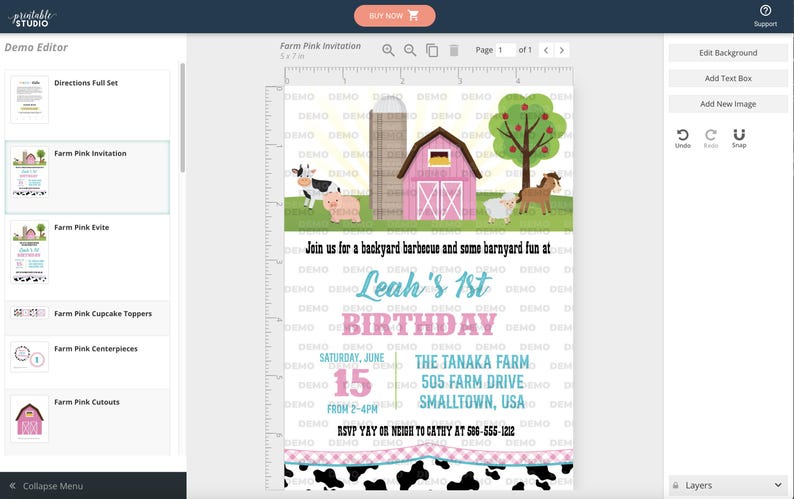Expand the Layers panel chevron
Screen dimensions: 794x499
click(x=778, y=485)
